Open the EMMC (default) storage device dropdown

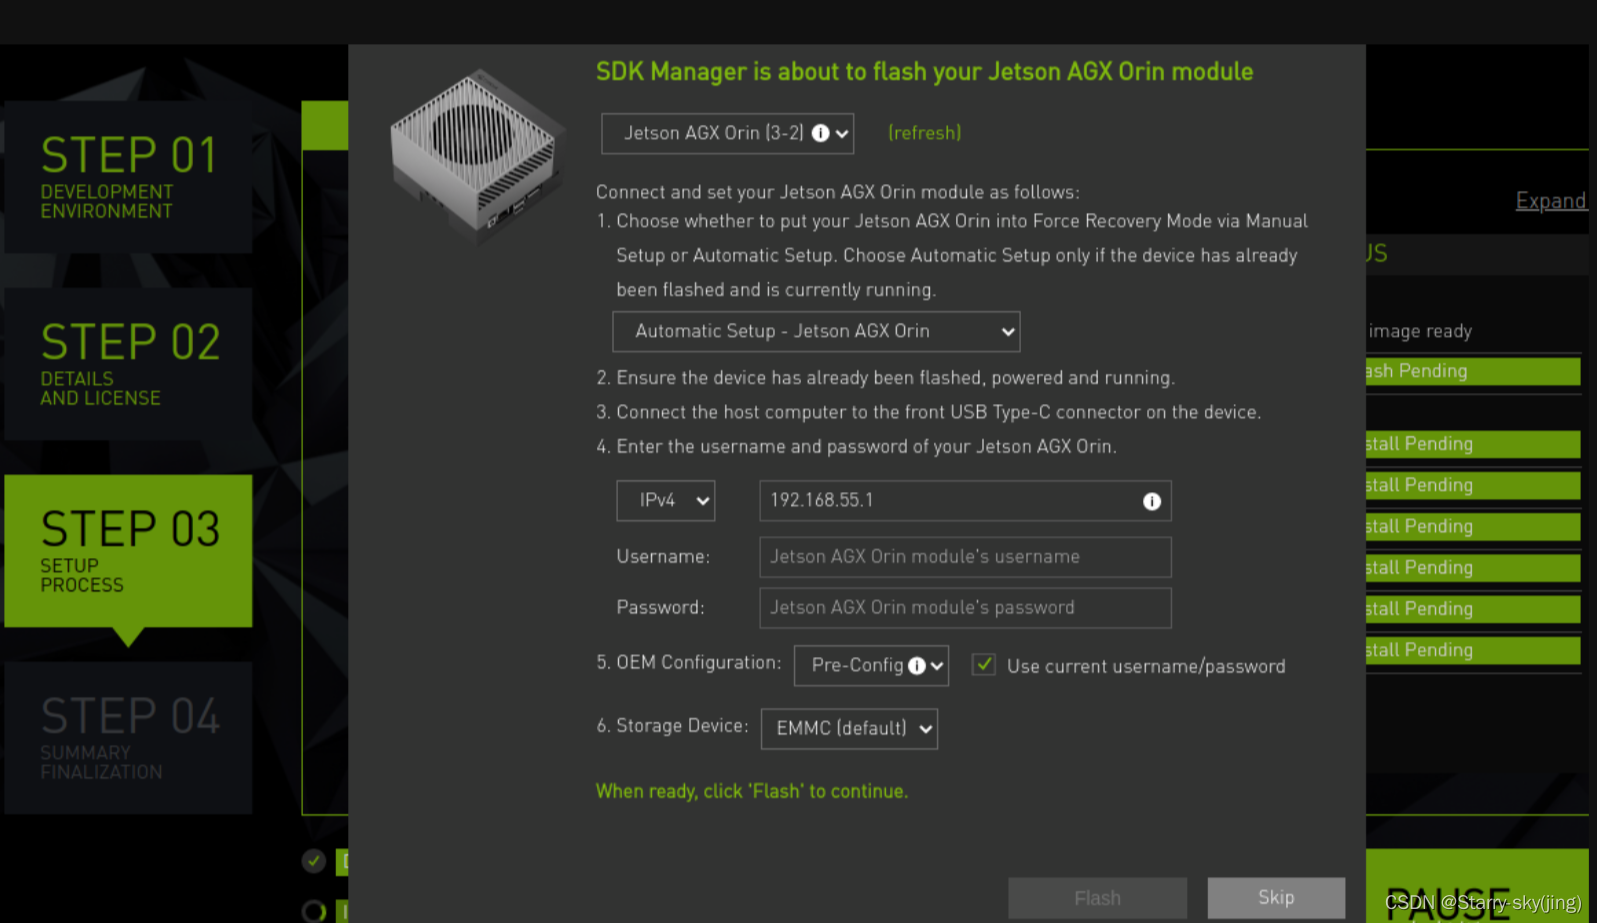pyautogui.click(x=849, y=728)
